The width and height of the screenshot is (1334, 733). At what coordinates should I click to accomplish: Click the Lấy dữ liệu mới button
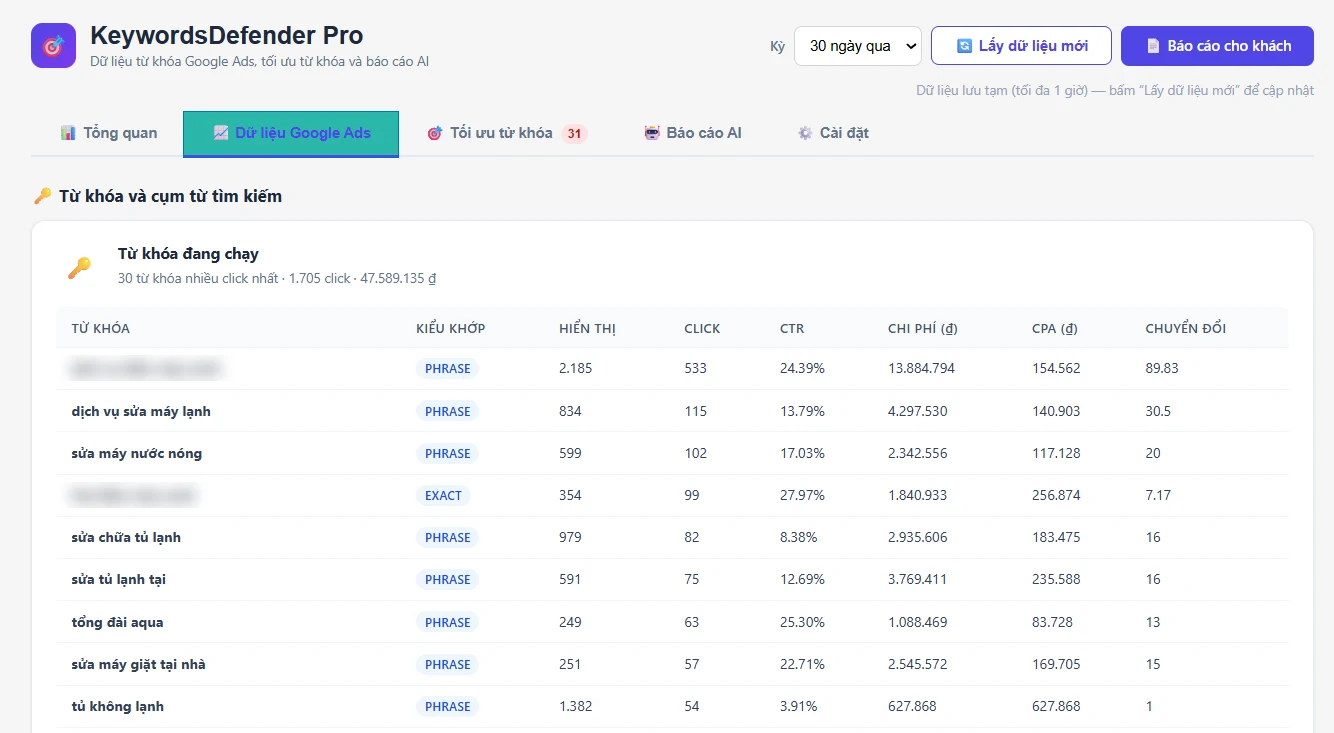click(x=1021, y=46)
